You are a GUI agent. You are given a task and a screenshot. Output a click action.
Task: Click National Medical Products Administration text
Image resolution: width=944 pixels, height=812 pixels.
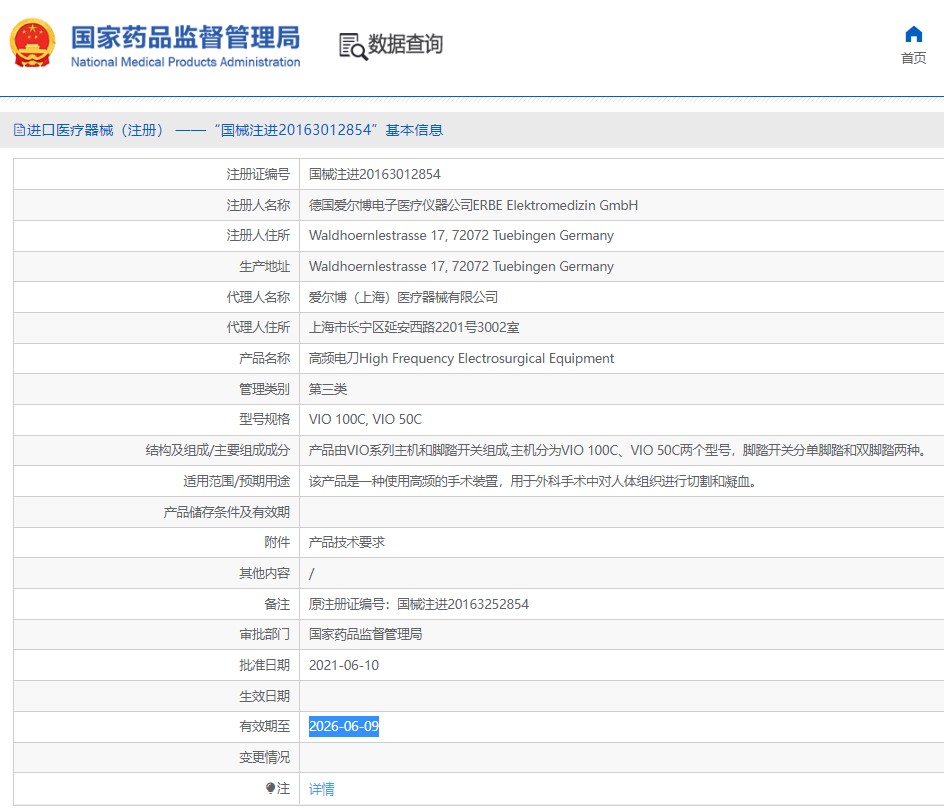coord(185,62)
